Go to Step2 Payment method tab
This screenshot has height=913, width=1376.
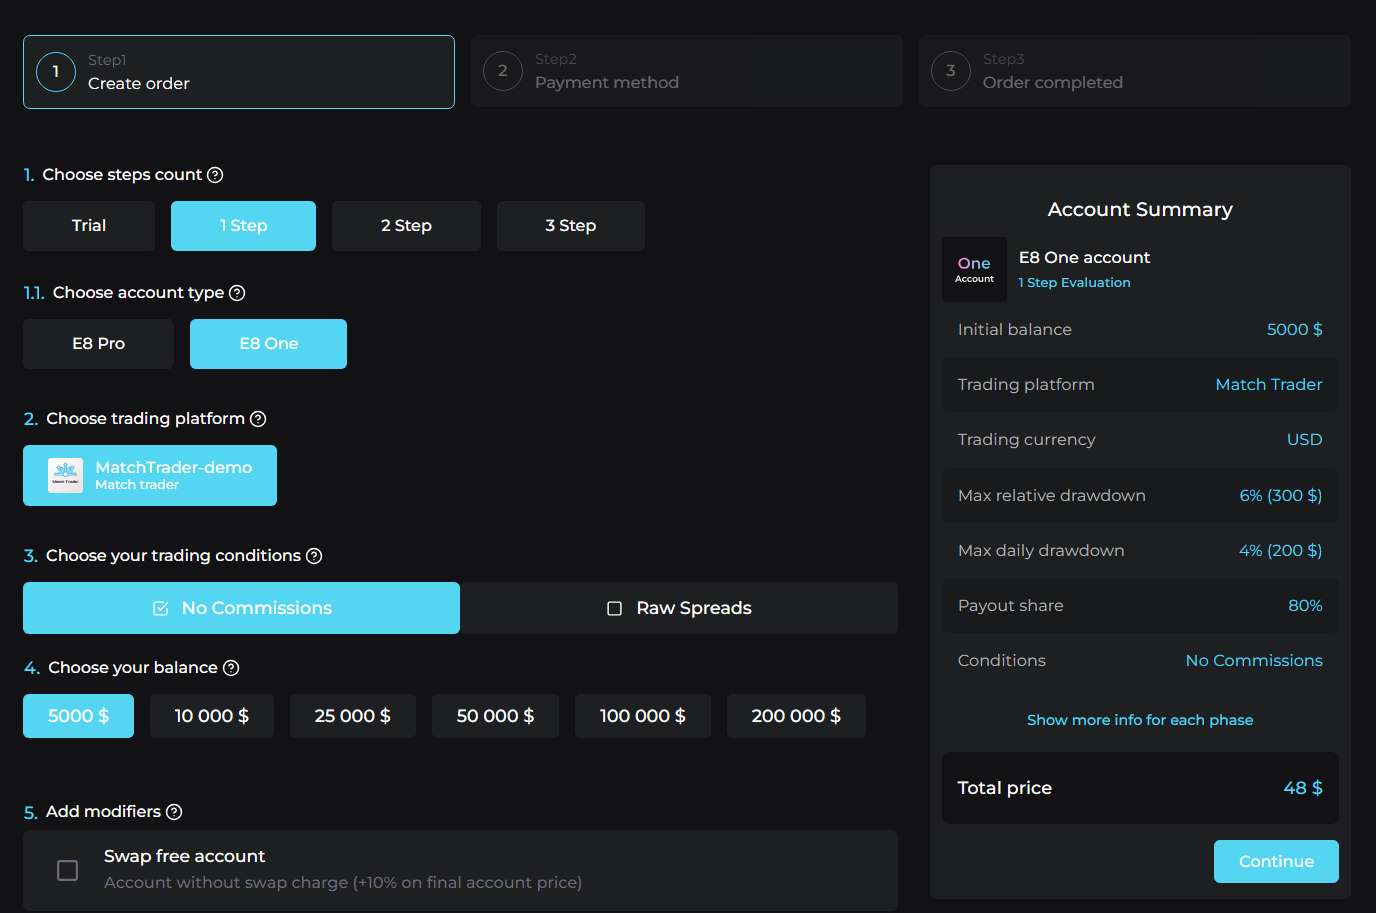(687, 71)
